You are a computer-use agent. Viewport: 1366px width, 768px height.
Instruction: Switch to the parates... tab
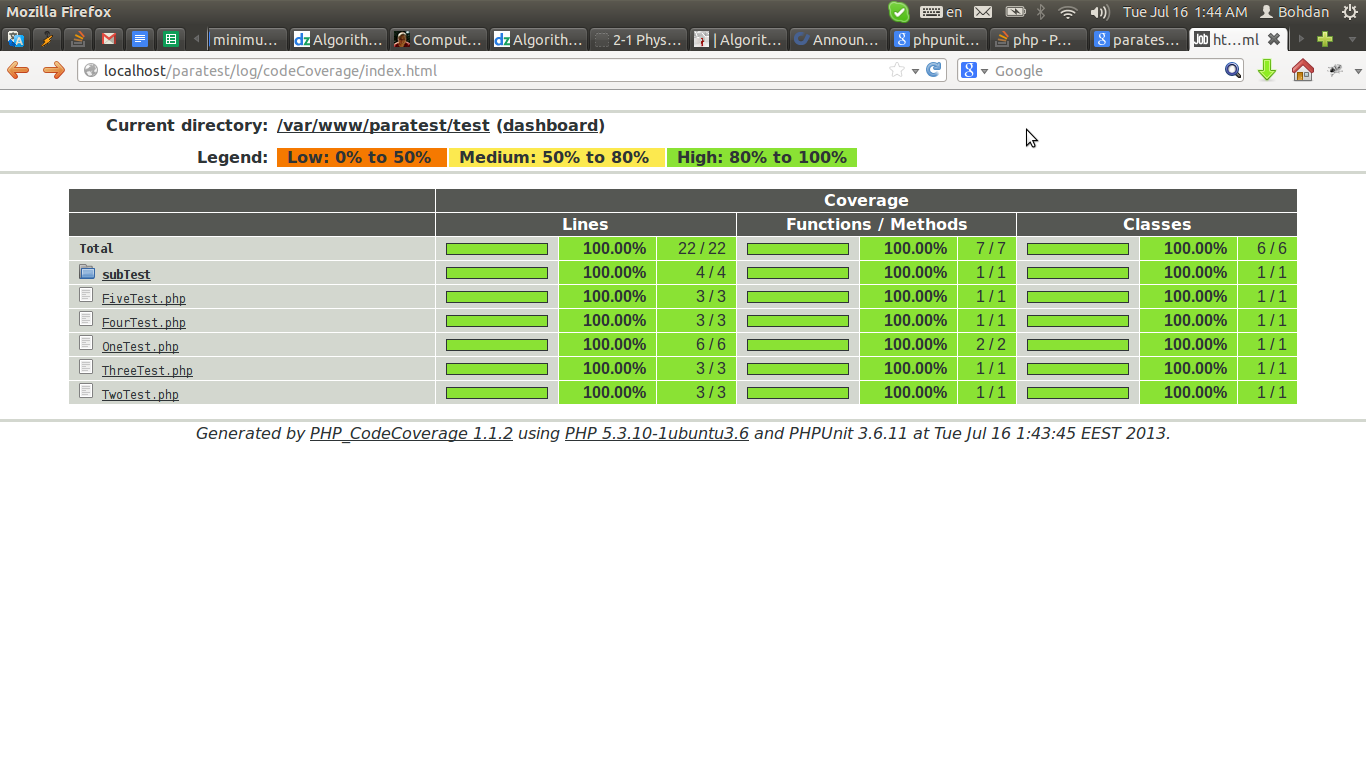[1138, 39]
